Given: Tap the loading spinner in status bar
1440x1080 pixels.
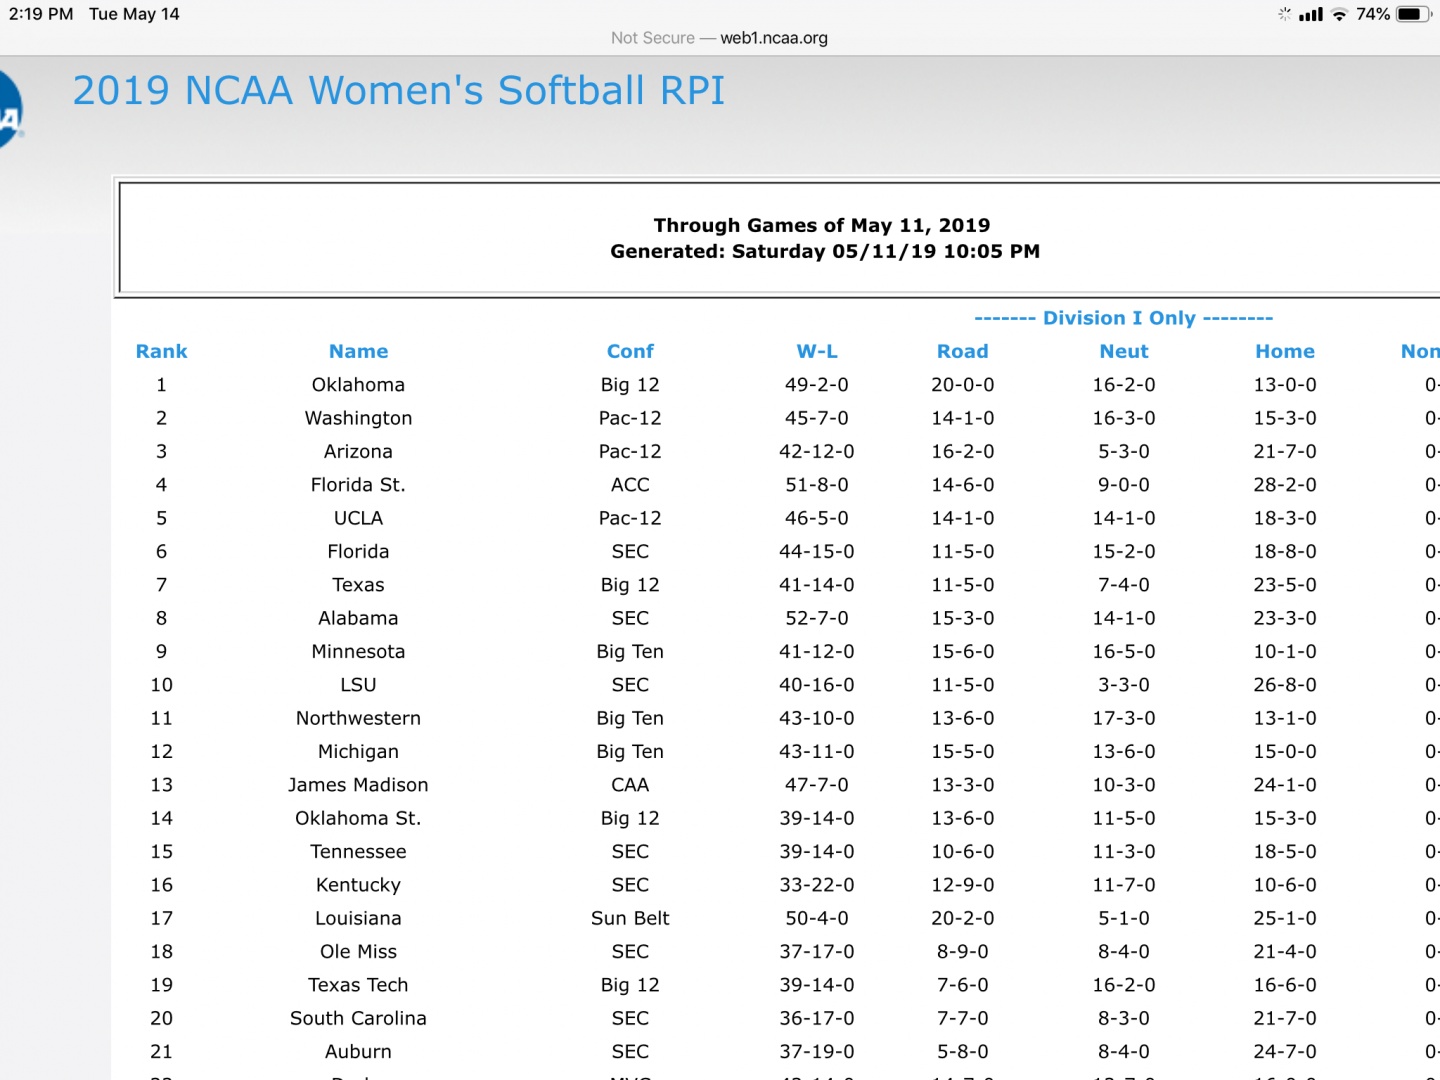Looking at the screenshot, I should pyautogui.click(x=1284, y=14).
